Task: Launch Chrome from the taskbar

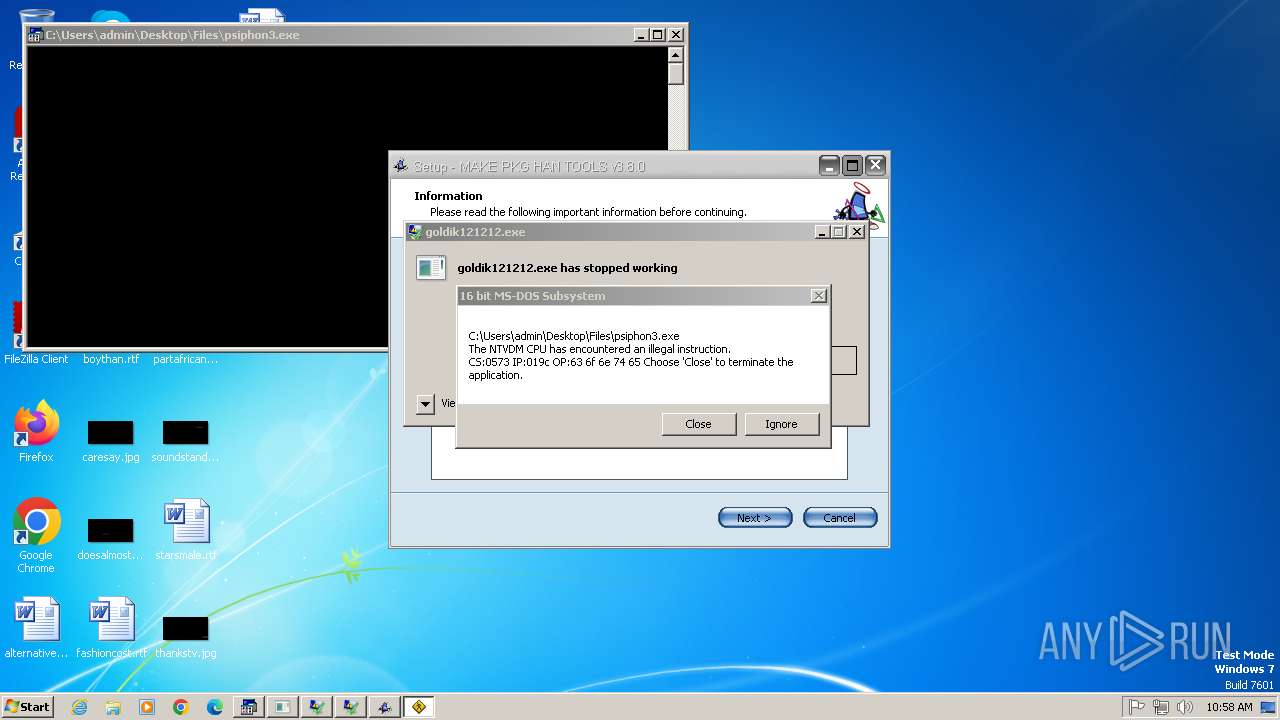Action: pos(181,707)
